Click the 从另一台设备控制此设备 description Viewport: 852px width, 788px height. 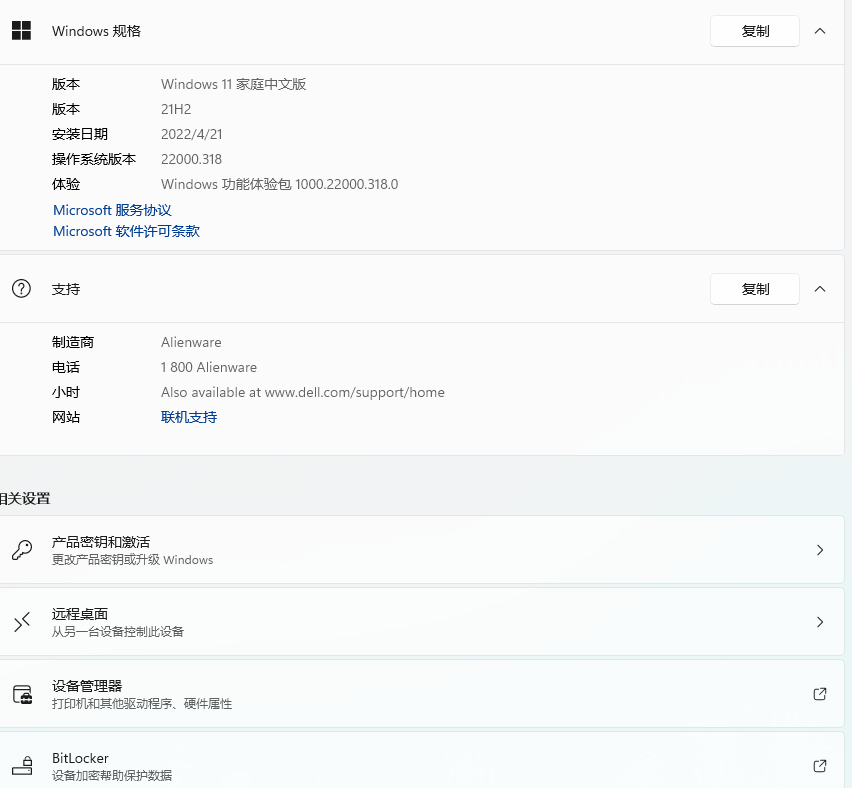pos(118,631)
